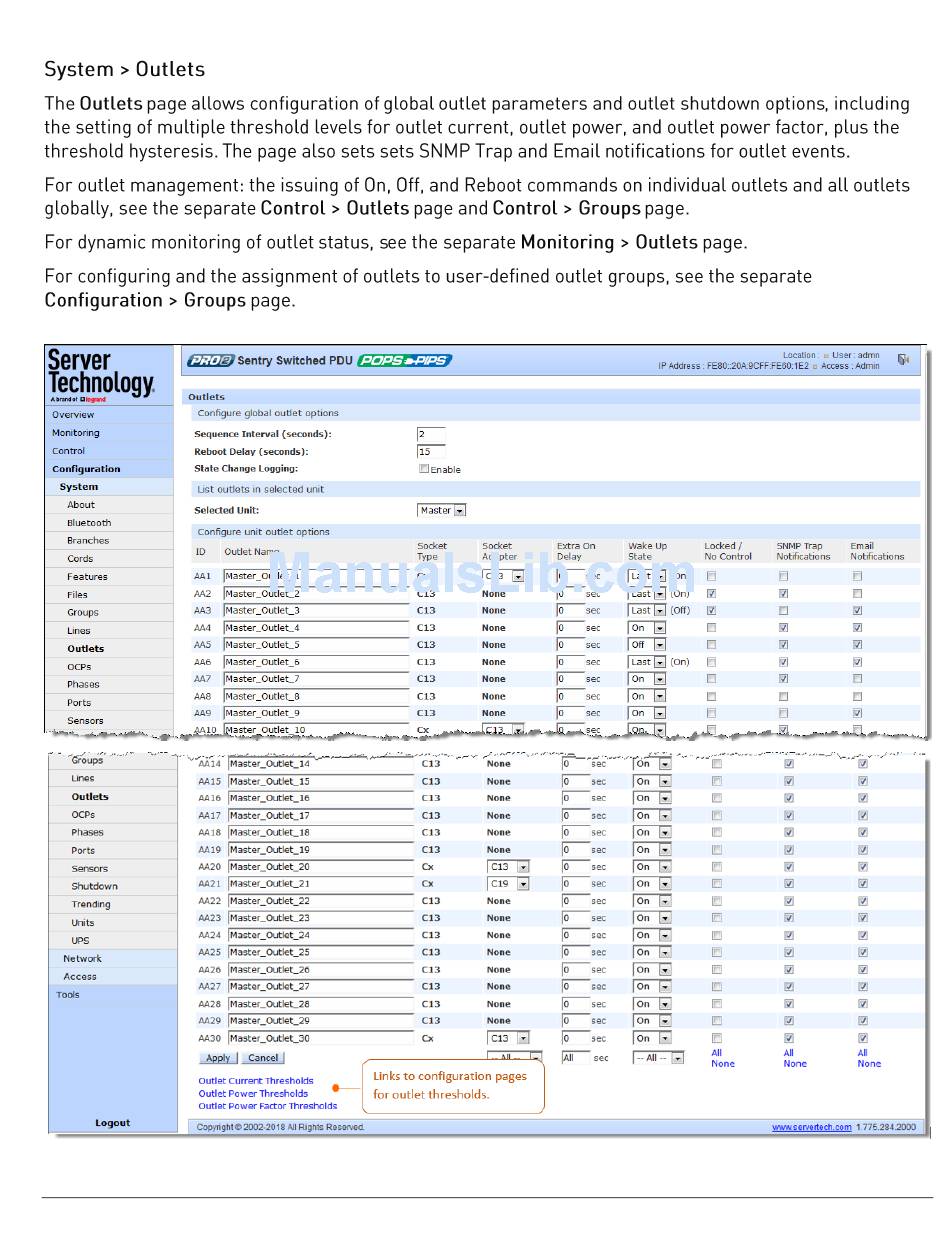
Task: Open Socket Adapter dropdown for Master_Outlet_30
Action: pyautogui.click(x=508, y=1038)
